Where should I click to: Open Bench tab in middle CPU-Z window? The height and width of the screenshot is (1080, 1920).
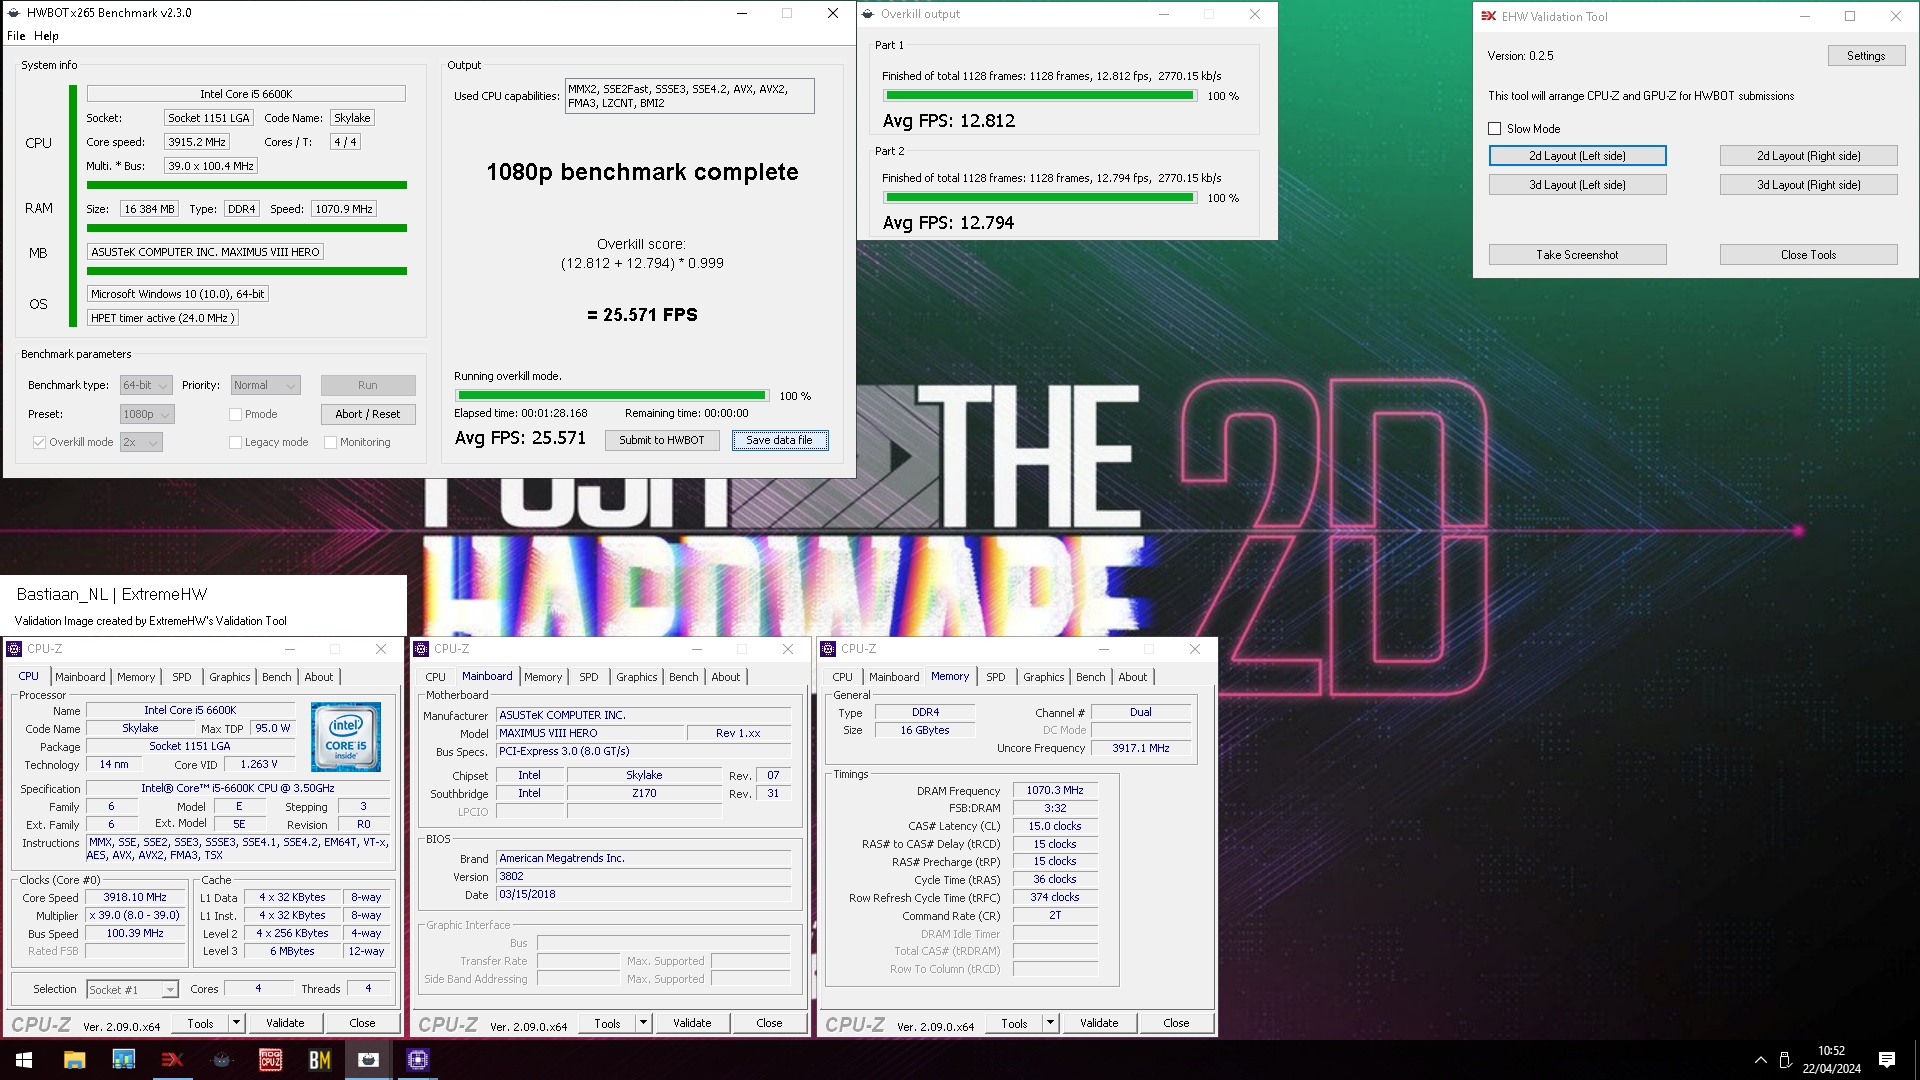point(684,677)
